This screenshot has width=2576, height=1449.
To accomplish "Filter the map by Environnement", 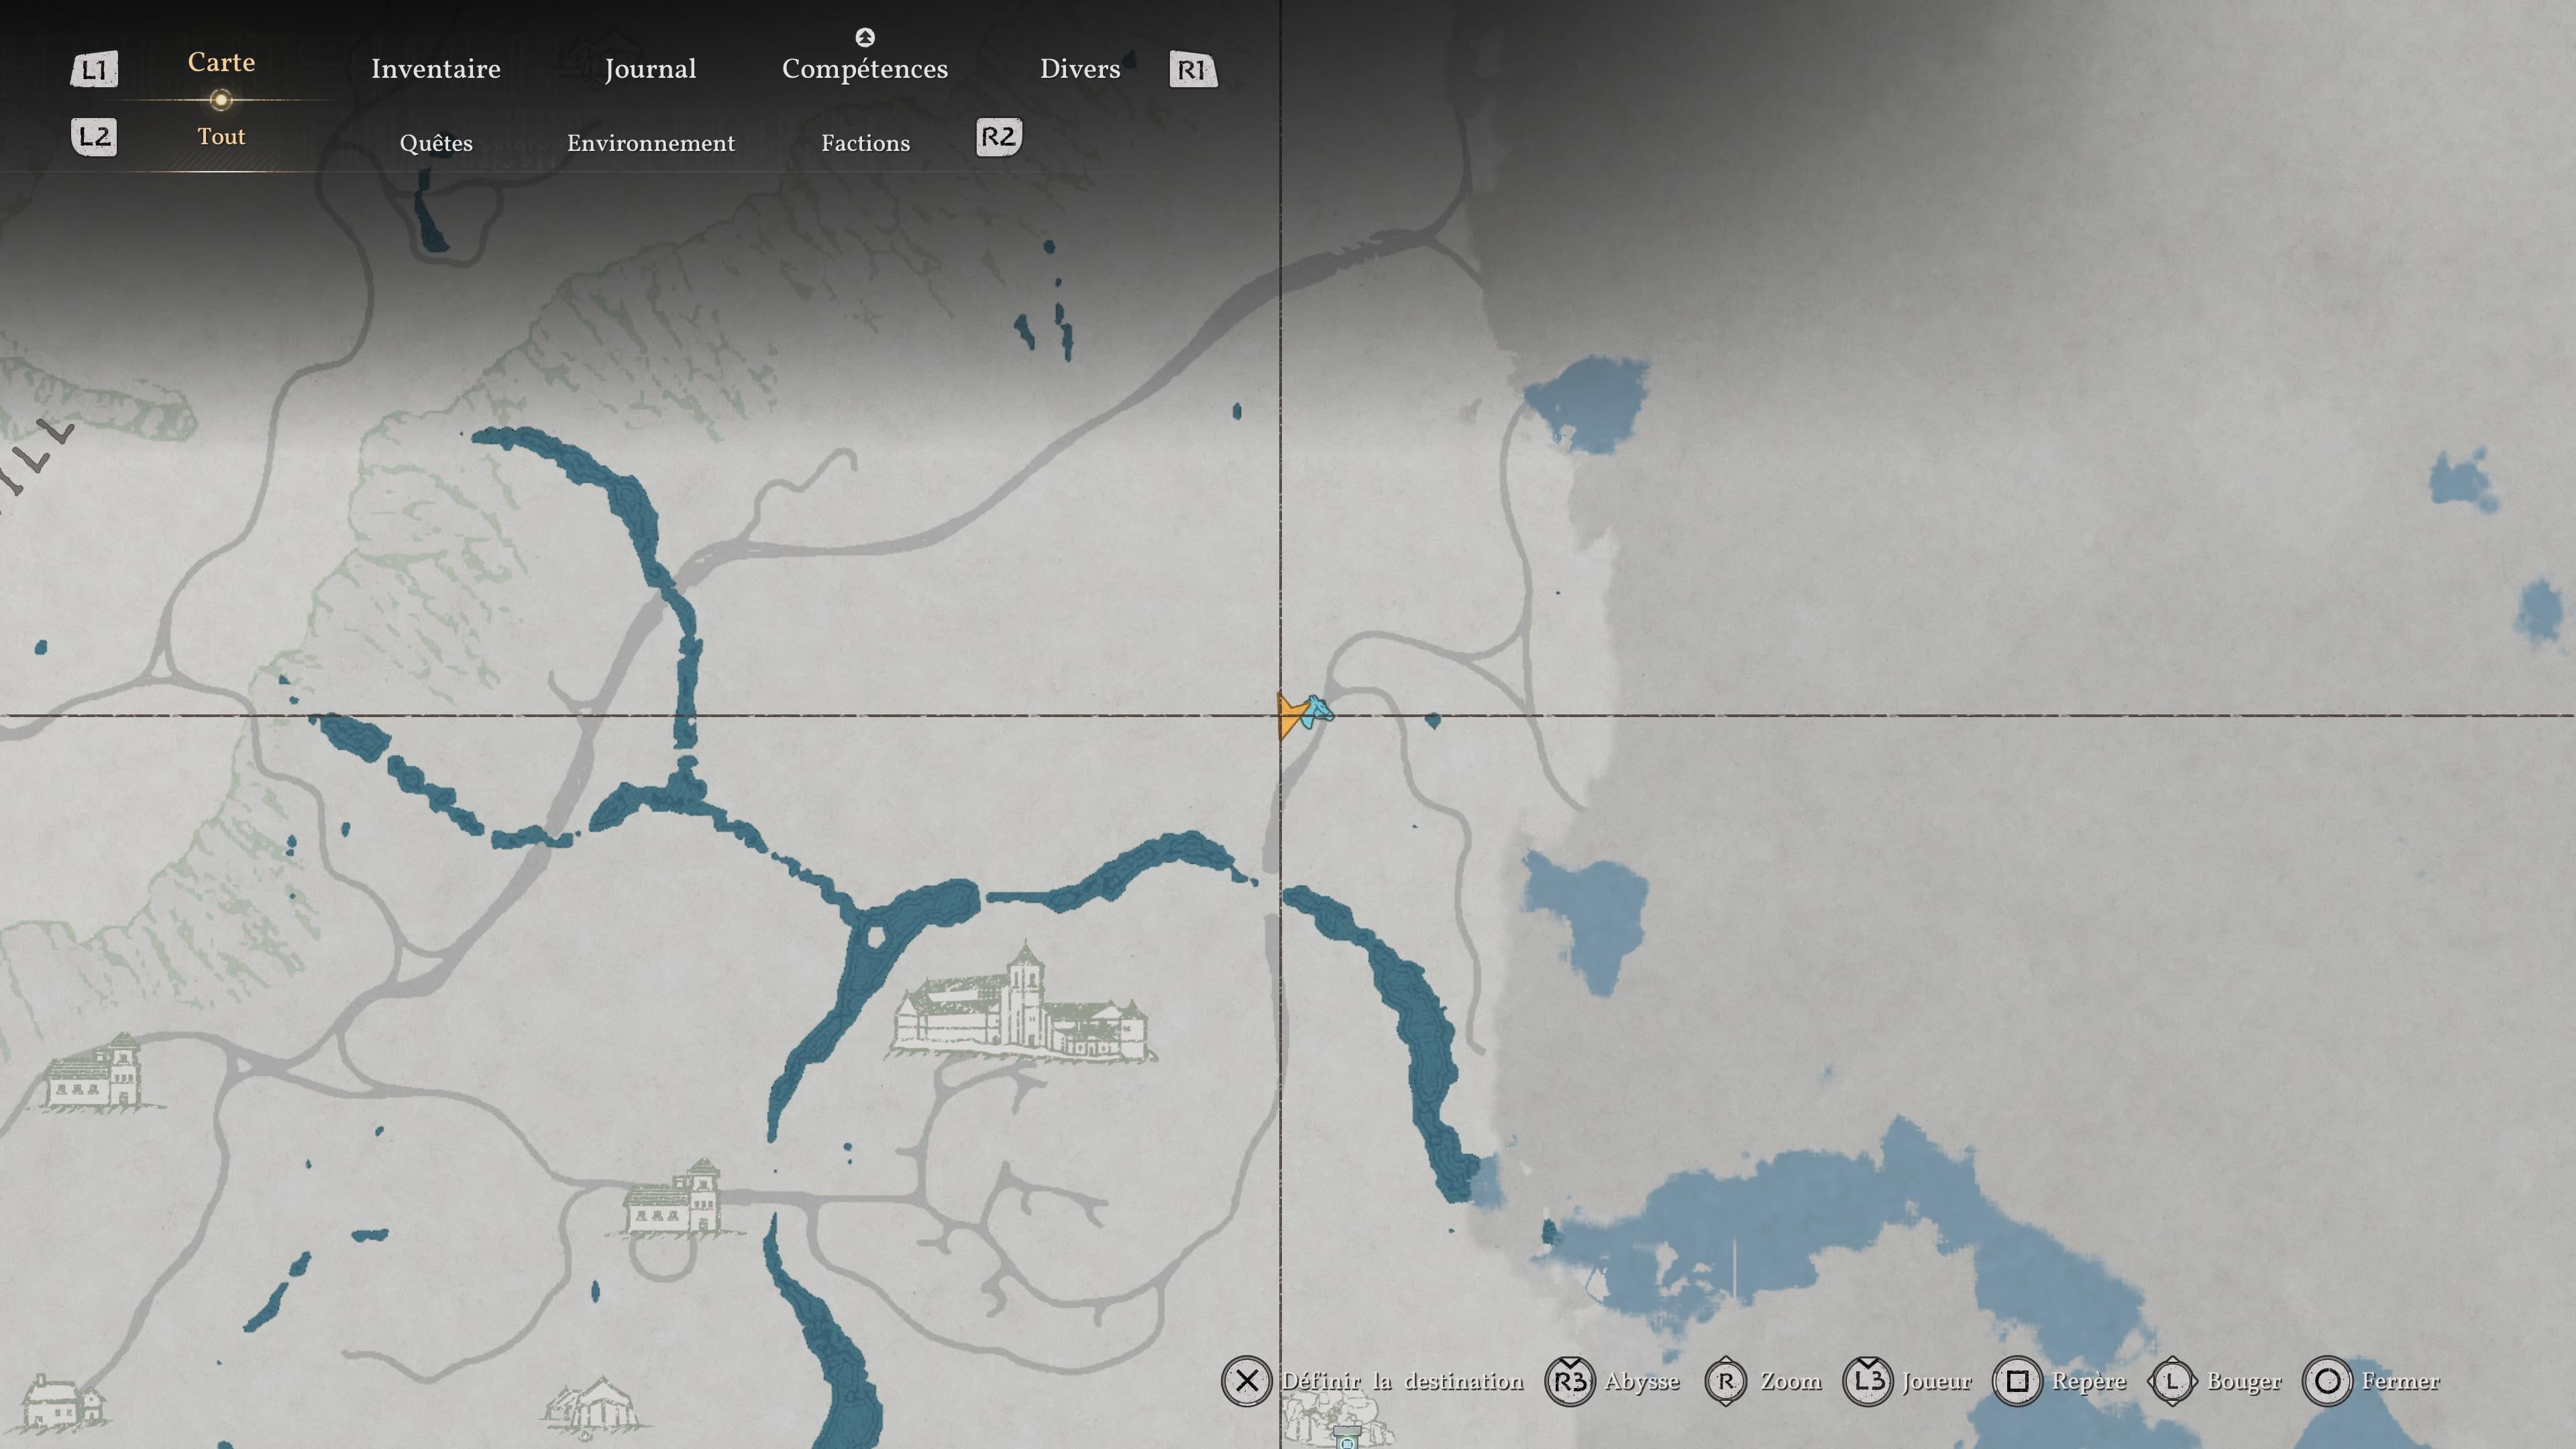I will point(651,143).
